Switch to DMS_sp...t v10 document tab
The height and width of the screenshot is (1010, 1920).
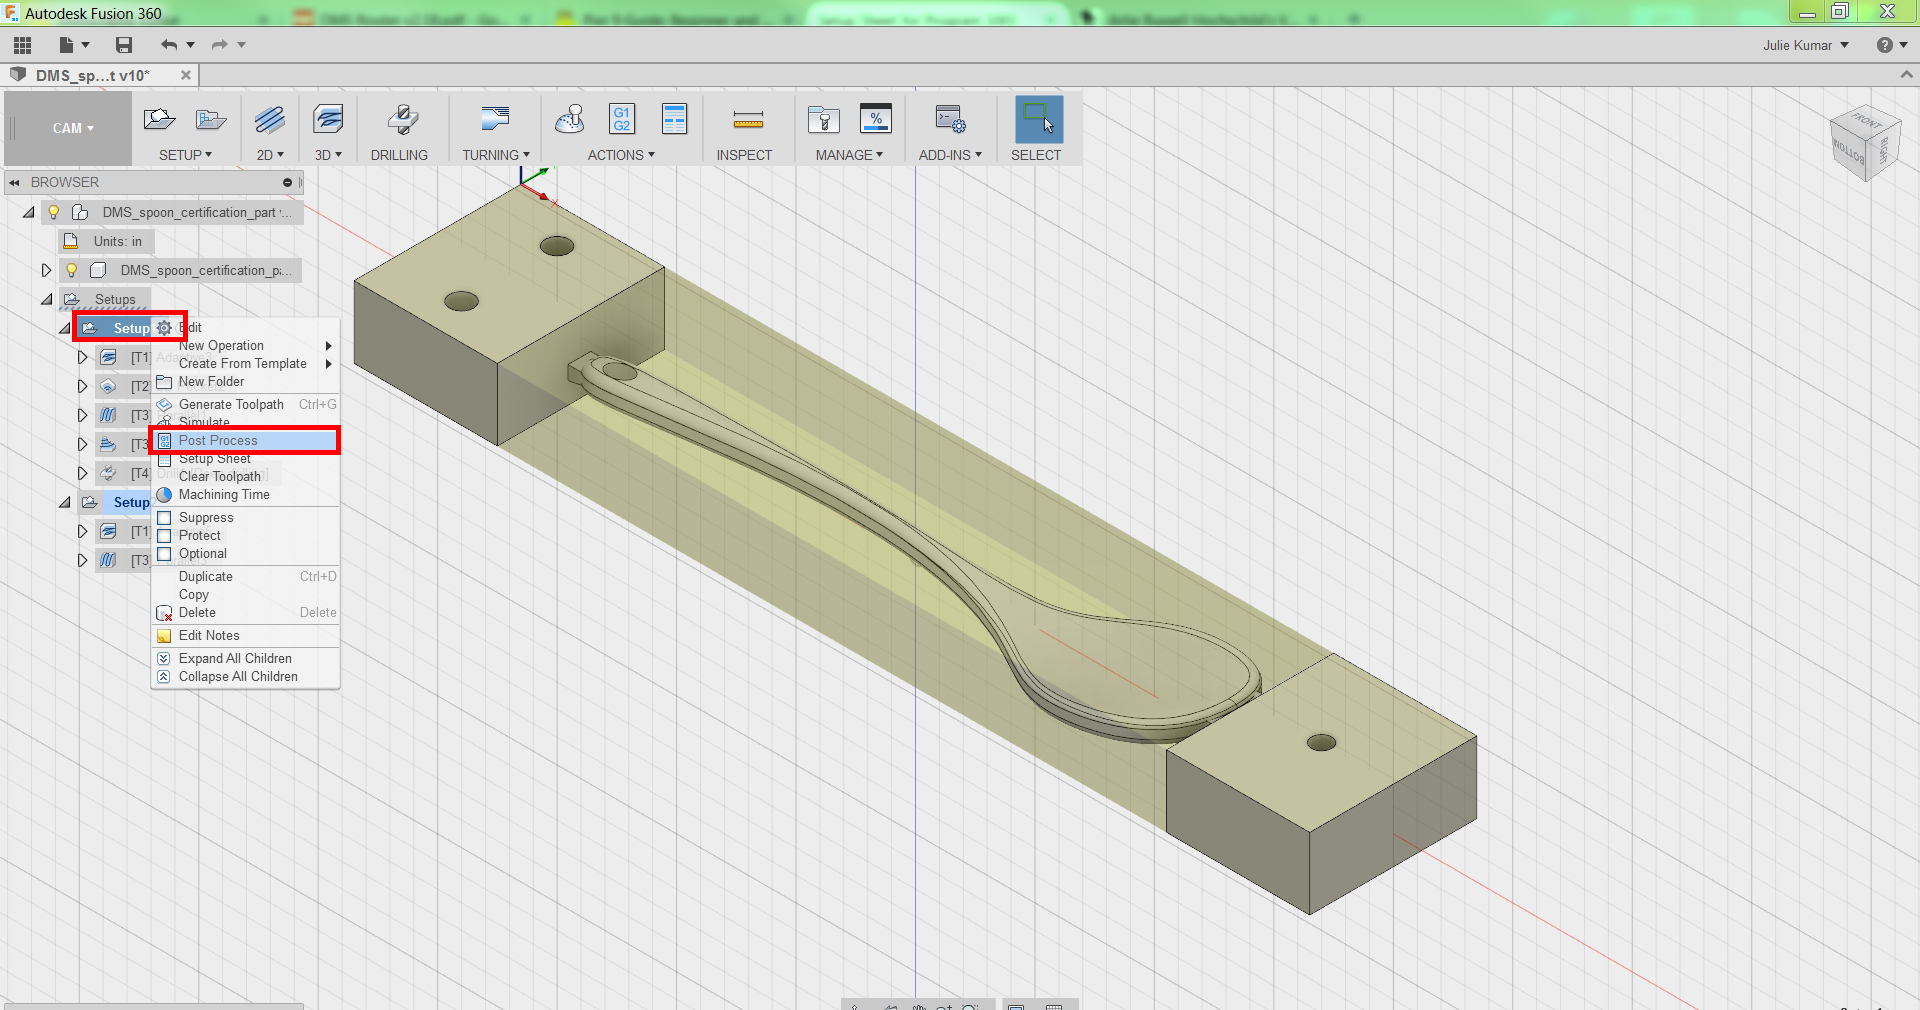[92, 75]
